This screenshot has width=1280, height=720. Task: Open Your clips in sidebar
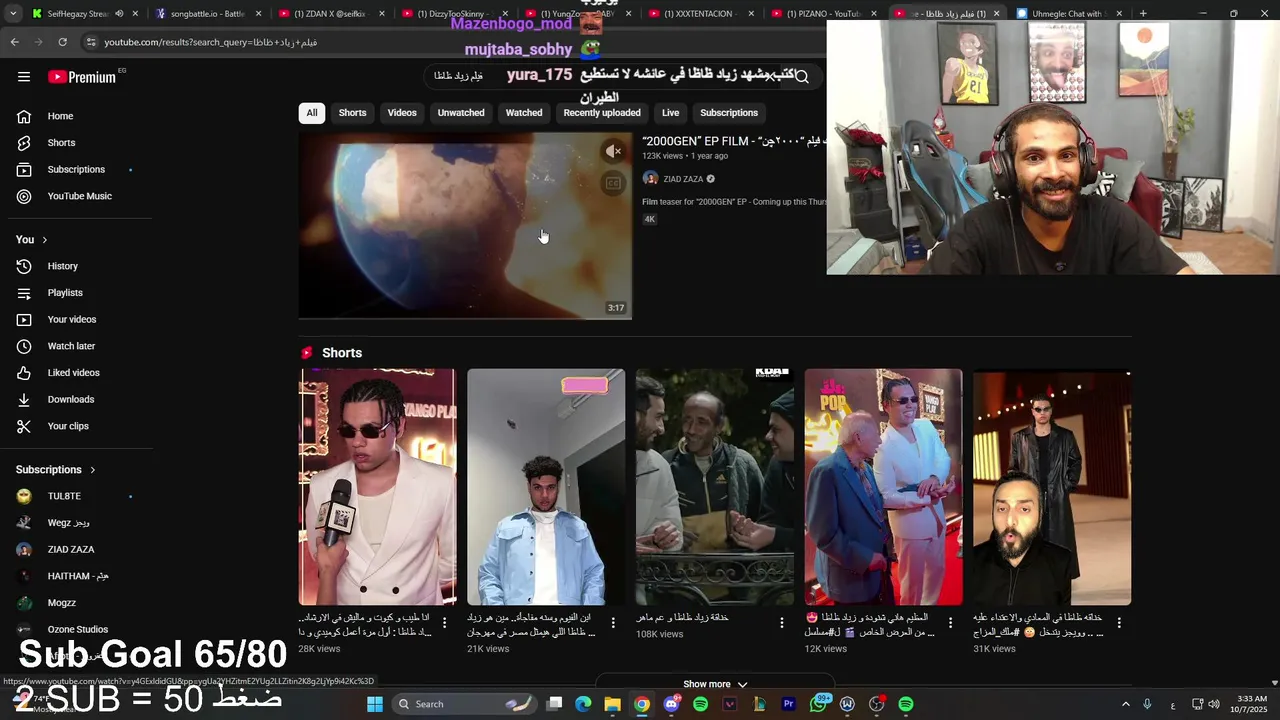click(68, 426)
